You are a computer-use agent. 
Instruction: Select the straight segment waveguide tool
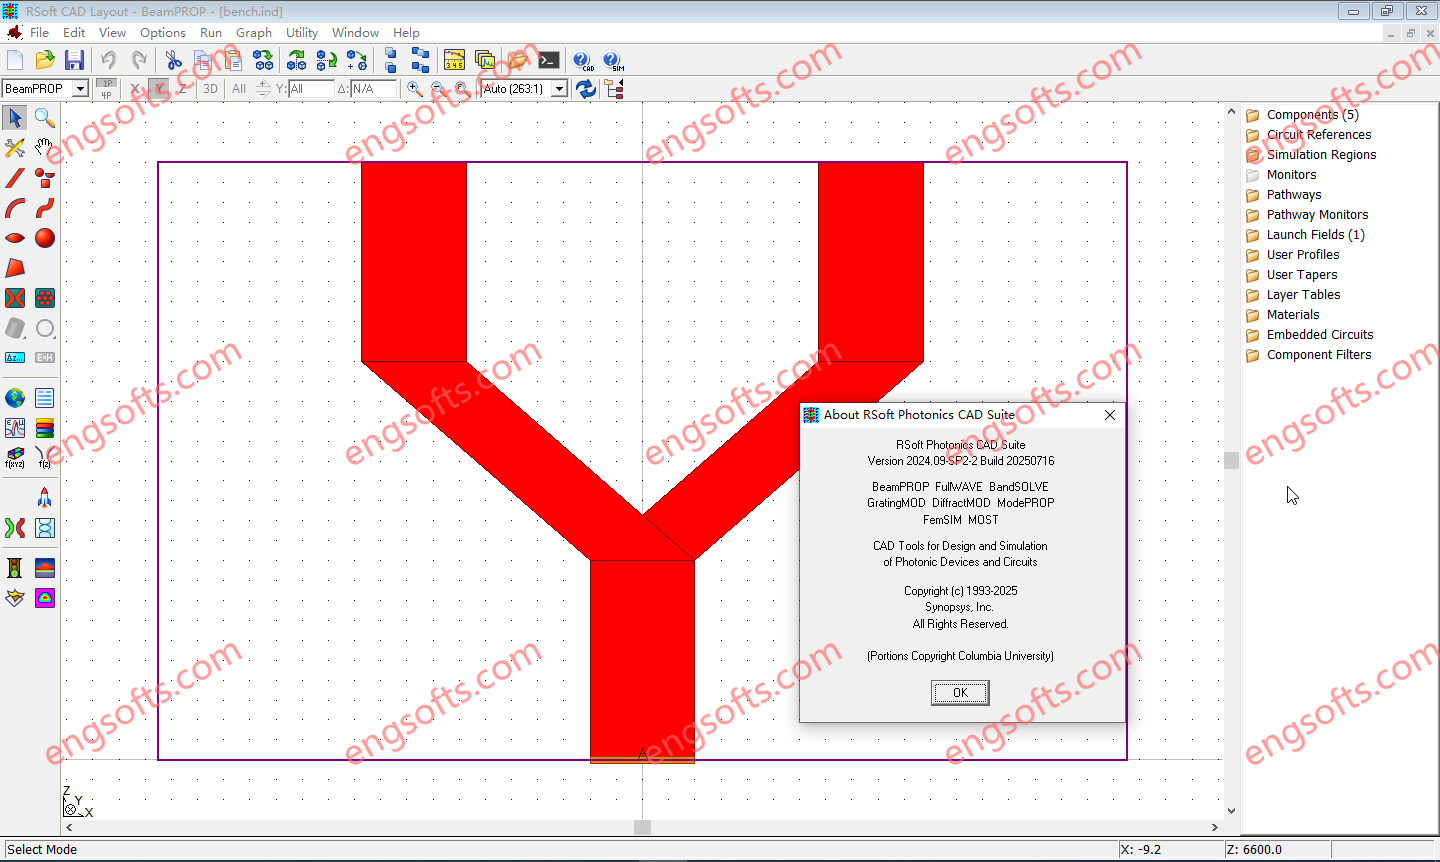[15, 178]
